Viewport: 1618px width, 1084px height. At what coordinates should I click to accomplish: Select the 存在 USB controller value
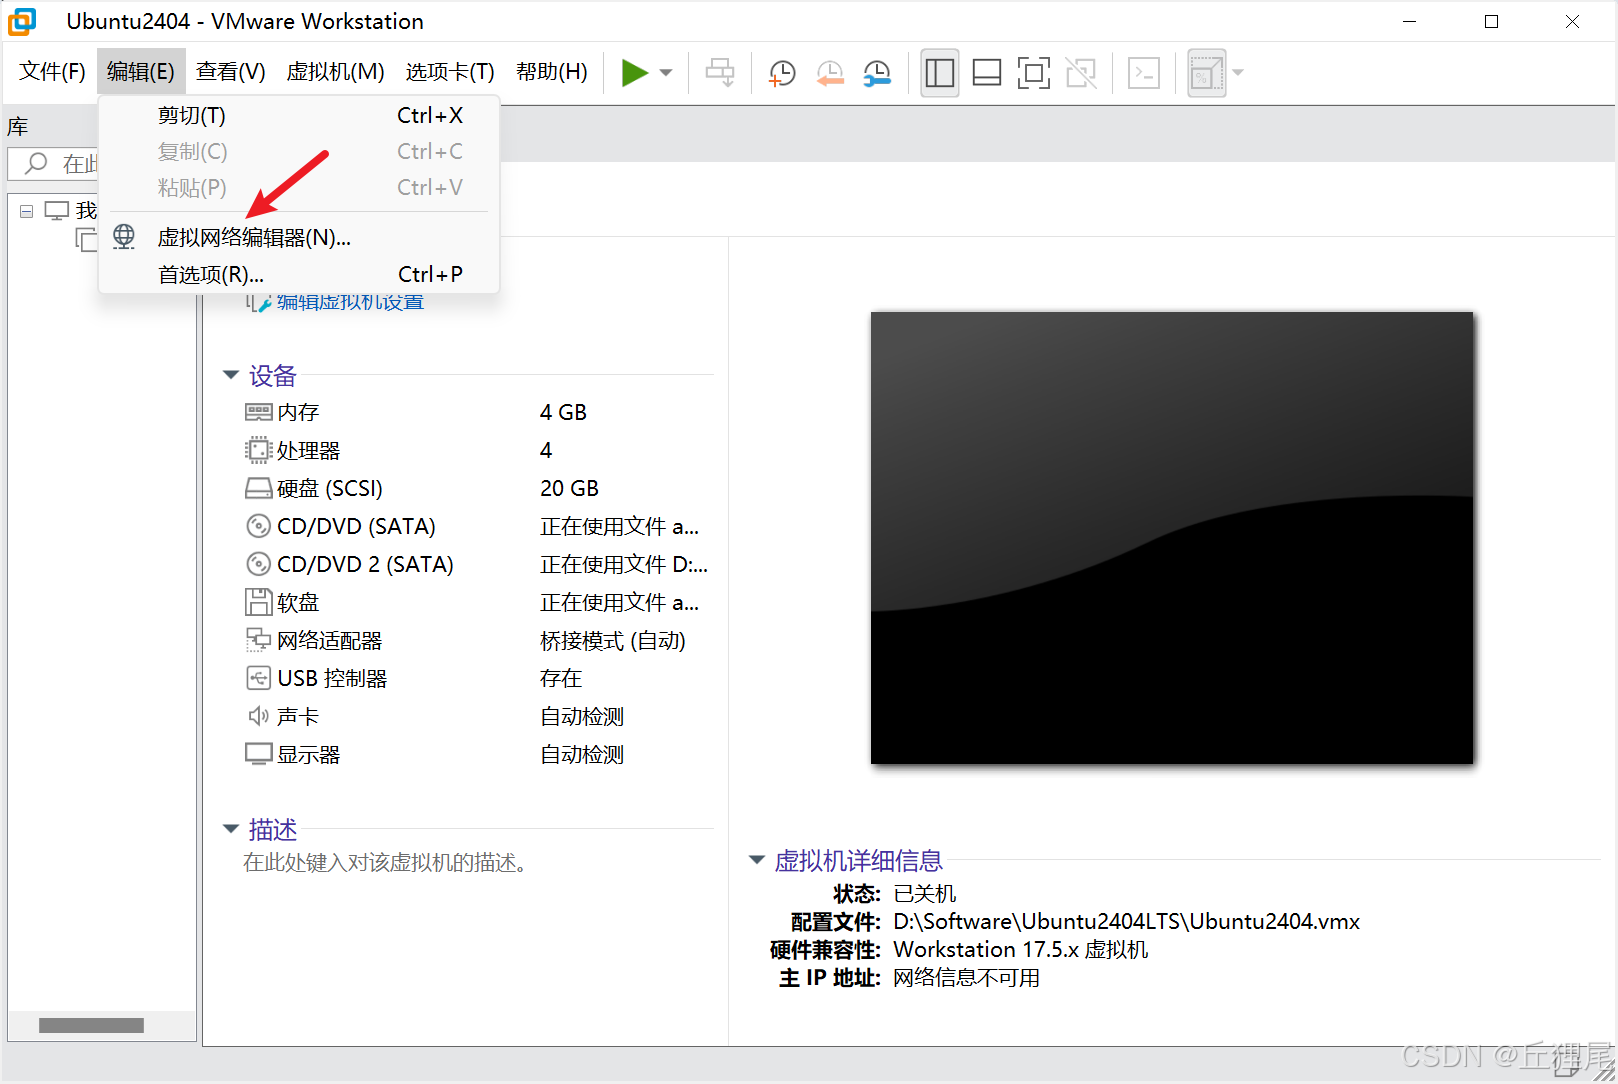(561, 678)
